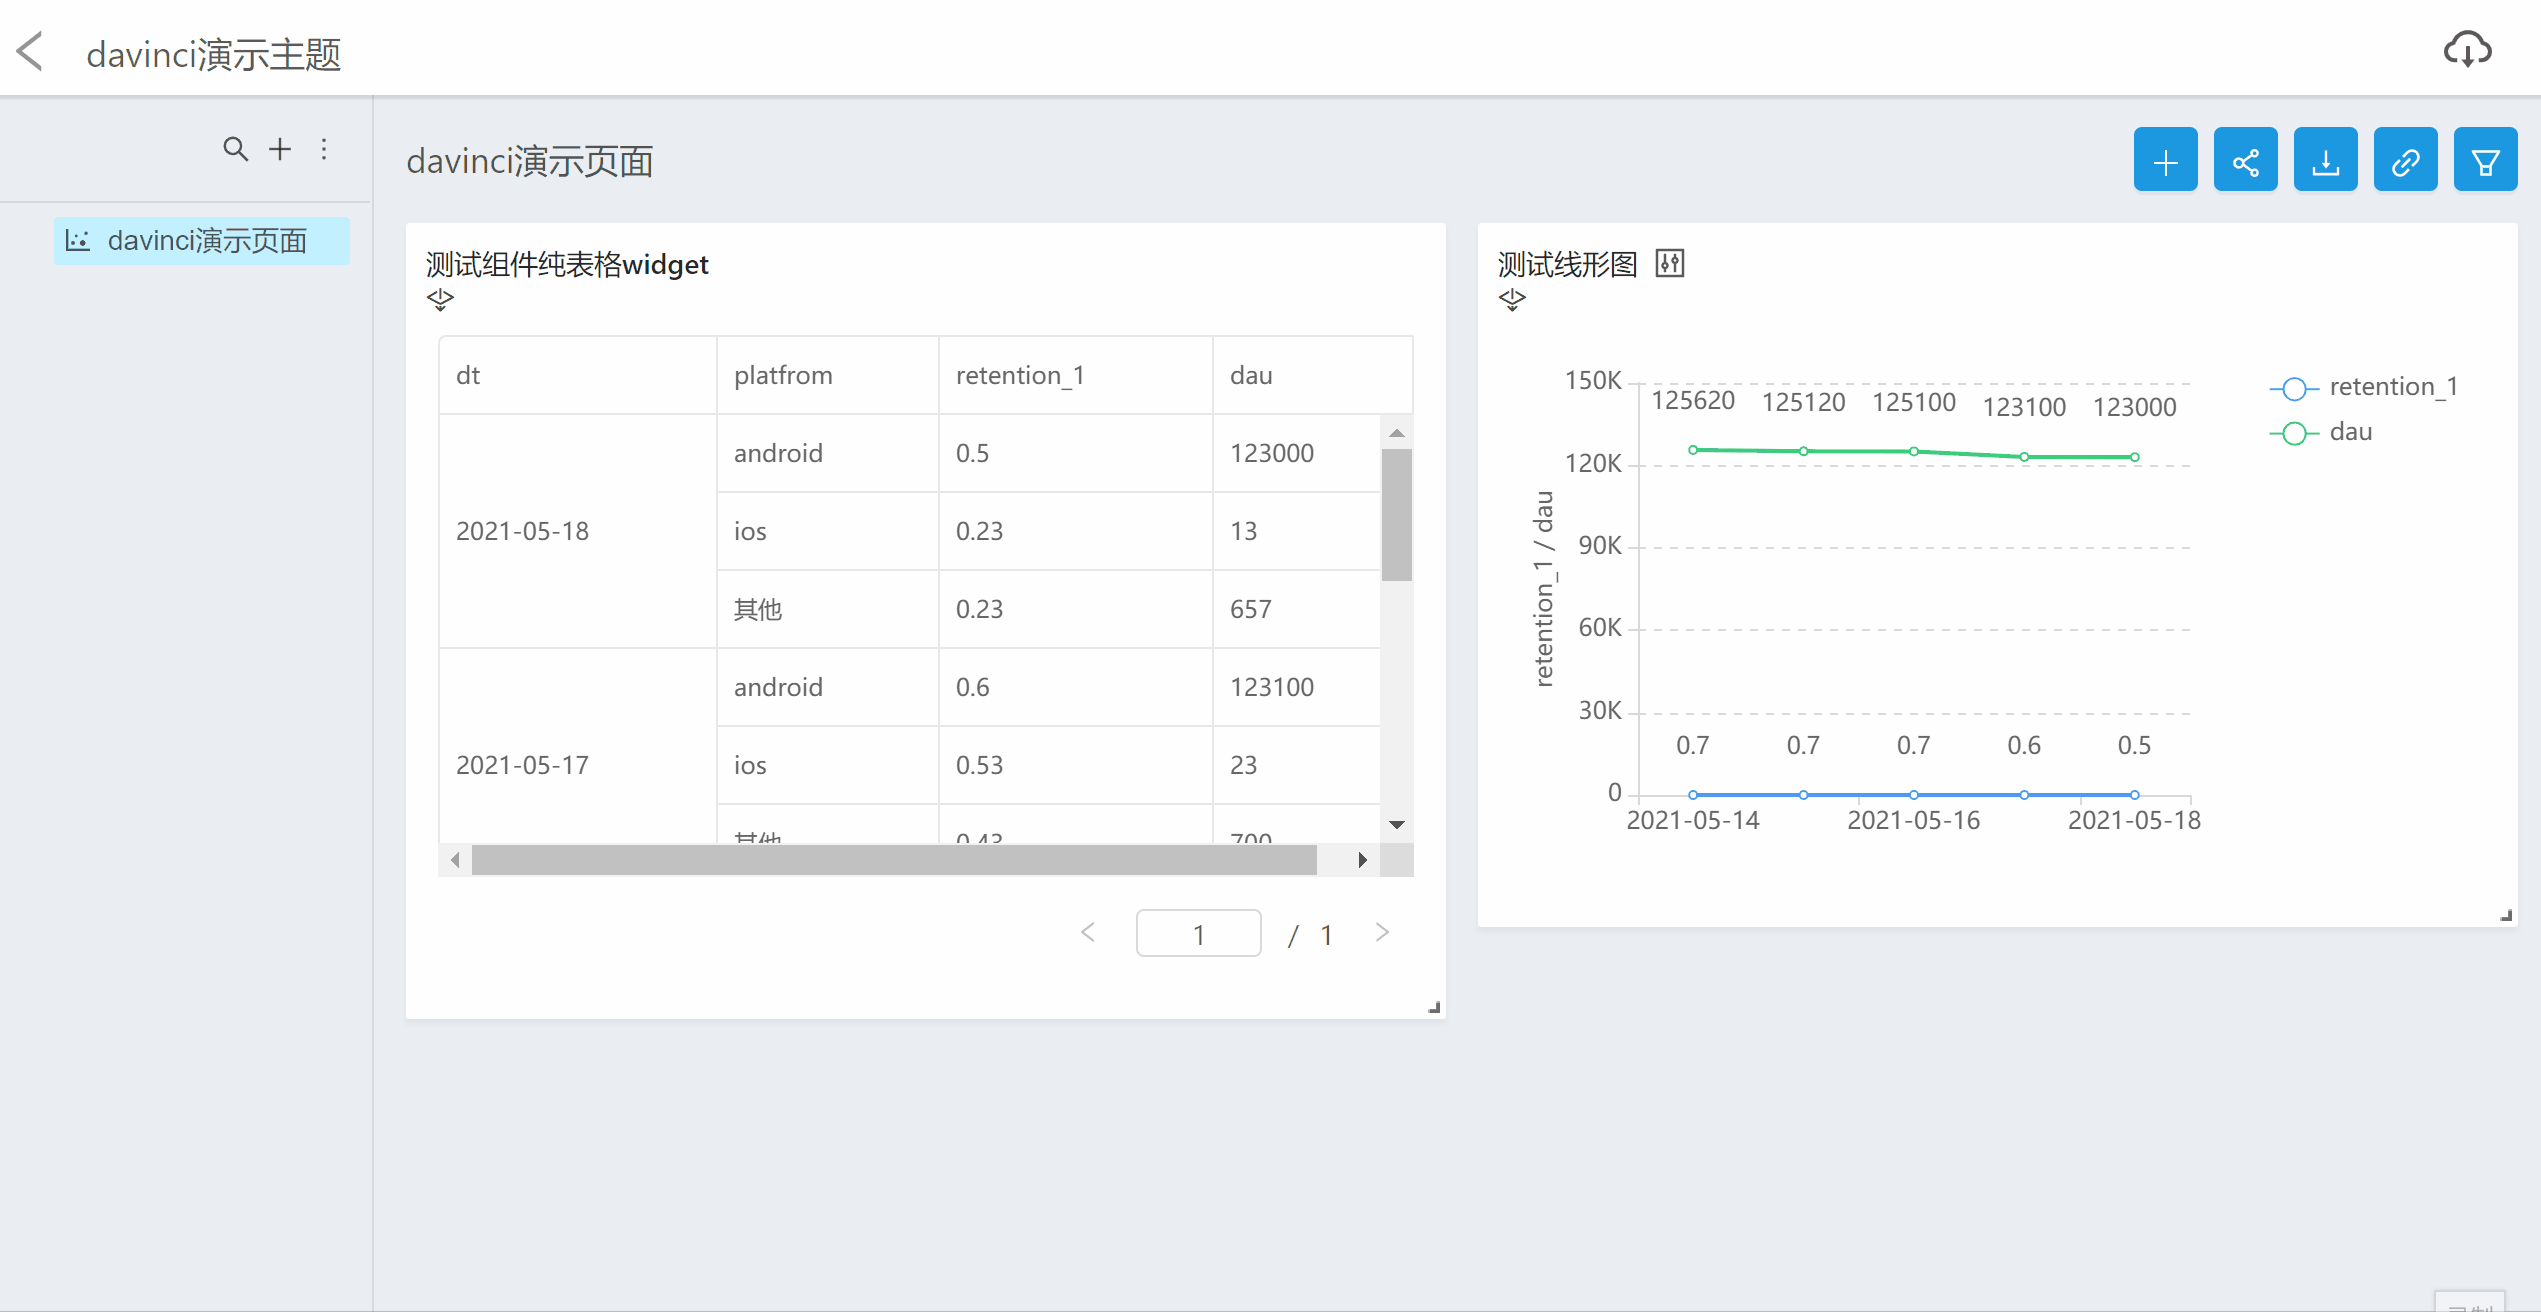
Task: Go back to davinci演示主题 list
Action: (x=30, y=50)
